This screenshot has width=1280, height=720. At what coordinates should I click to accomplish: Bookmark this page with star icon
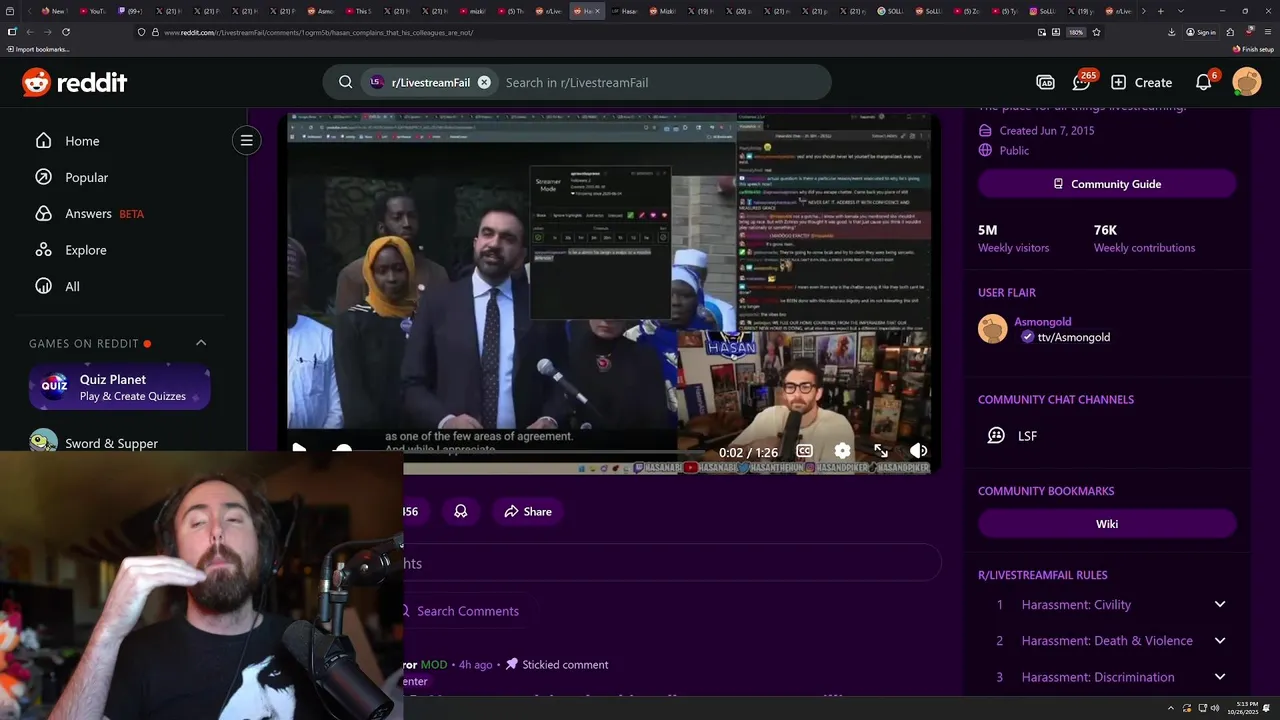point(1096,32)
